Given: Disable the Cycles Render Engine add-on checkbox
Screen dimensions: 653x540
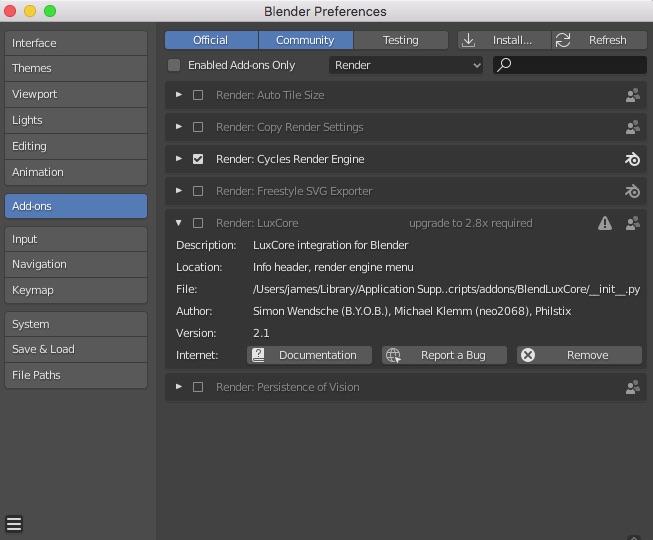Looking at the screenshot, I should click(x=198, y=160).
